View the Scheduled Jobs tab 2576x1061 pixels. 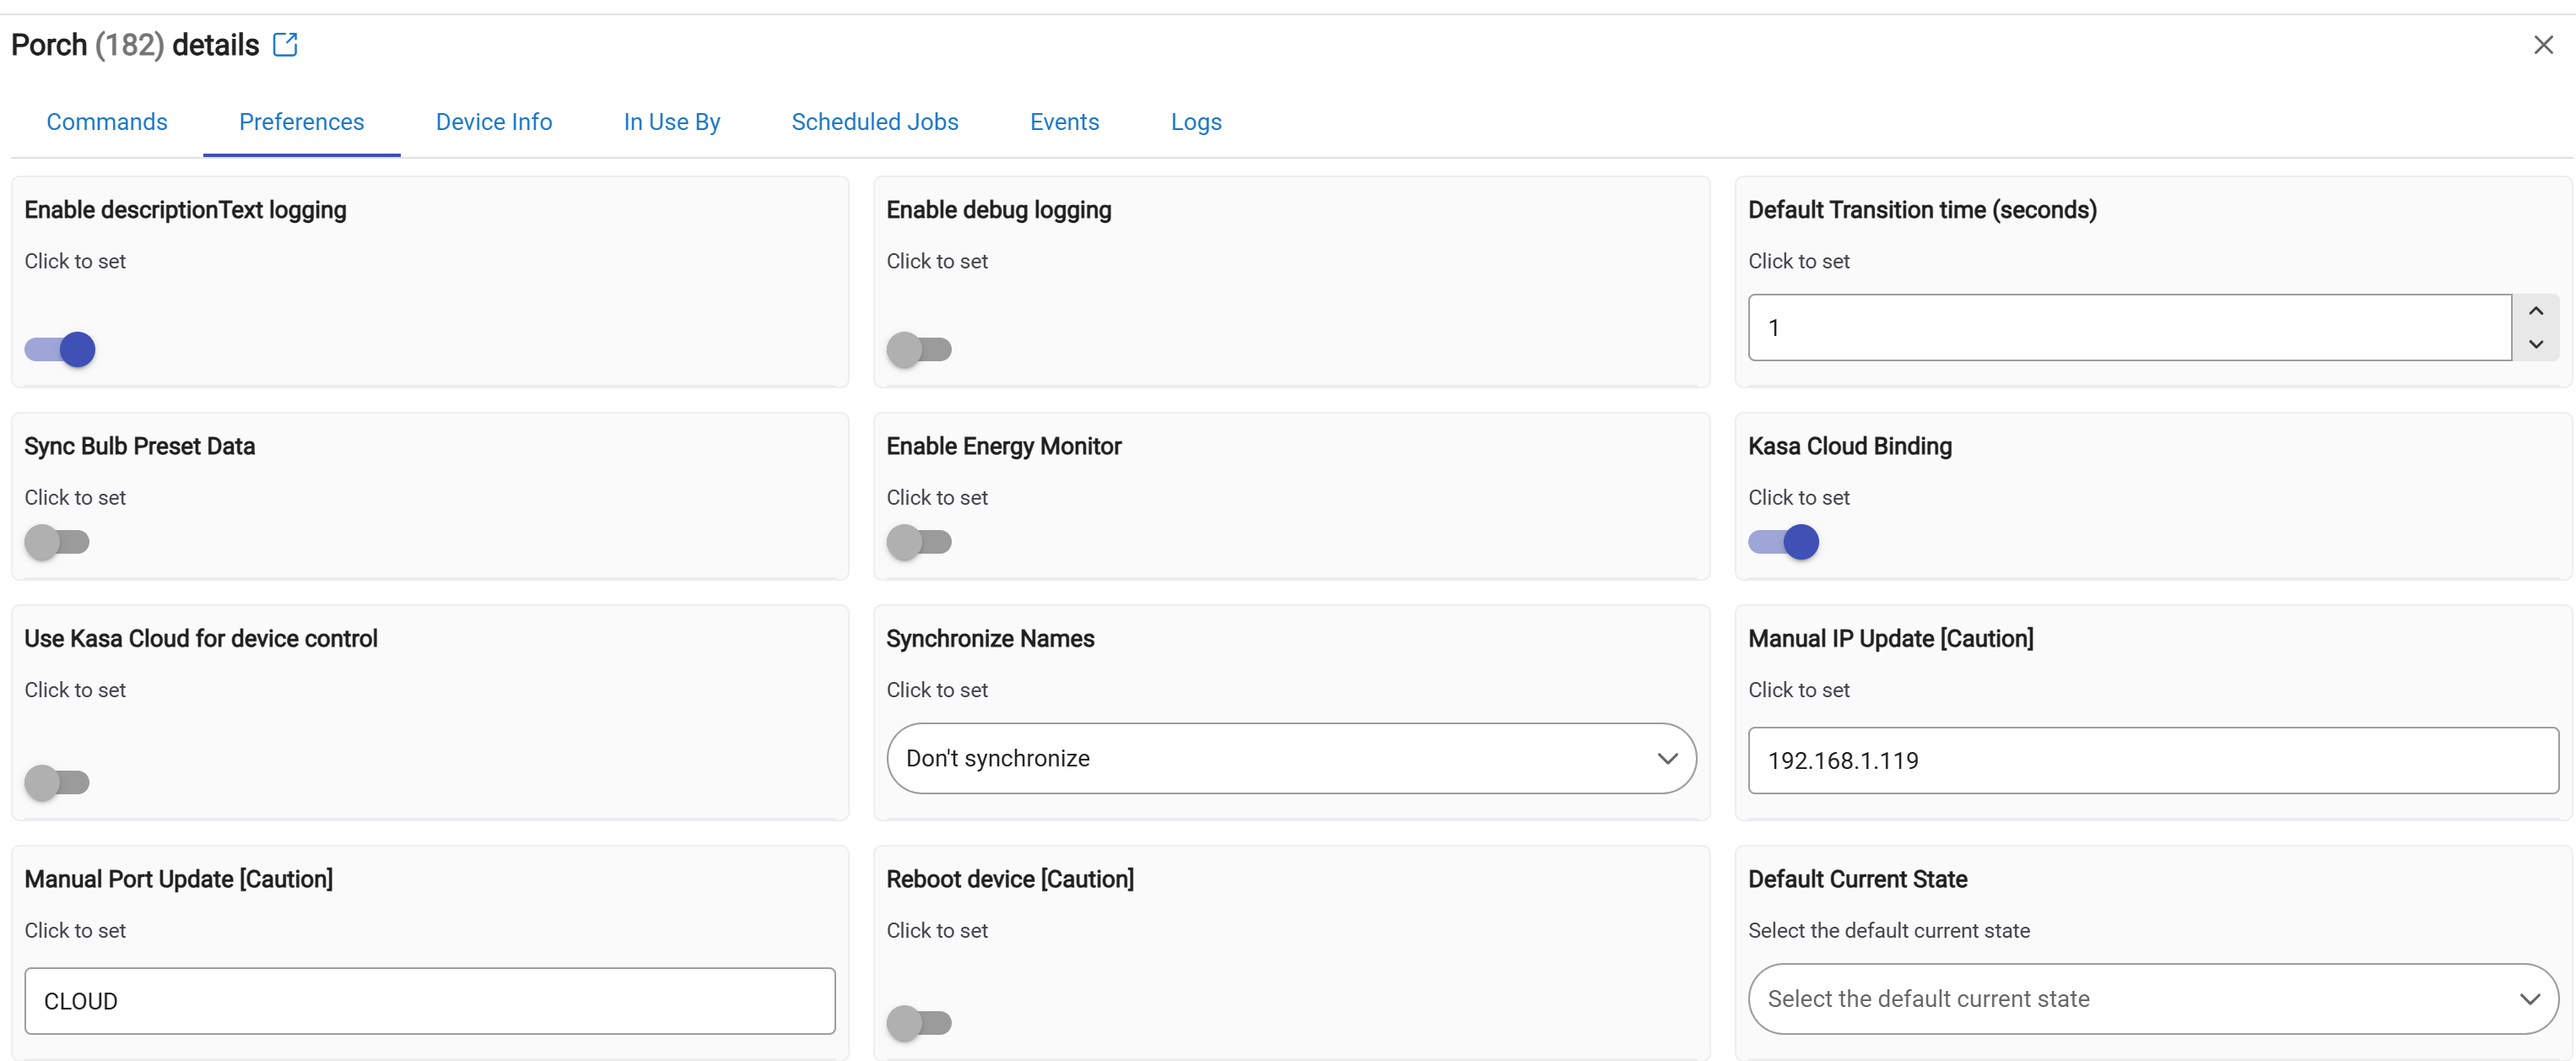pyautogui.click(x=874, y=122)
